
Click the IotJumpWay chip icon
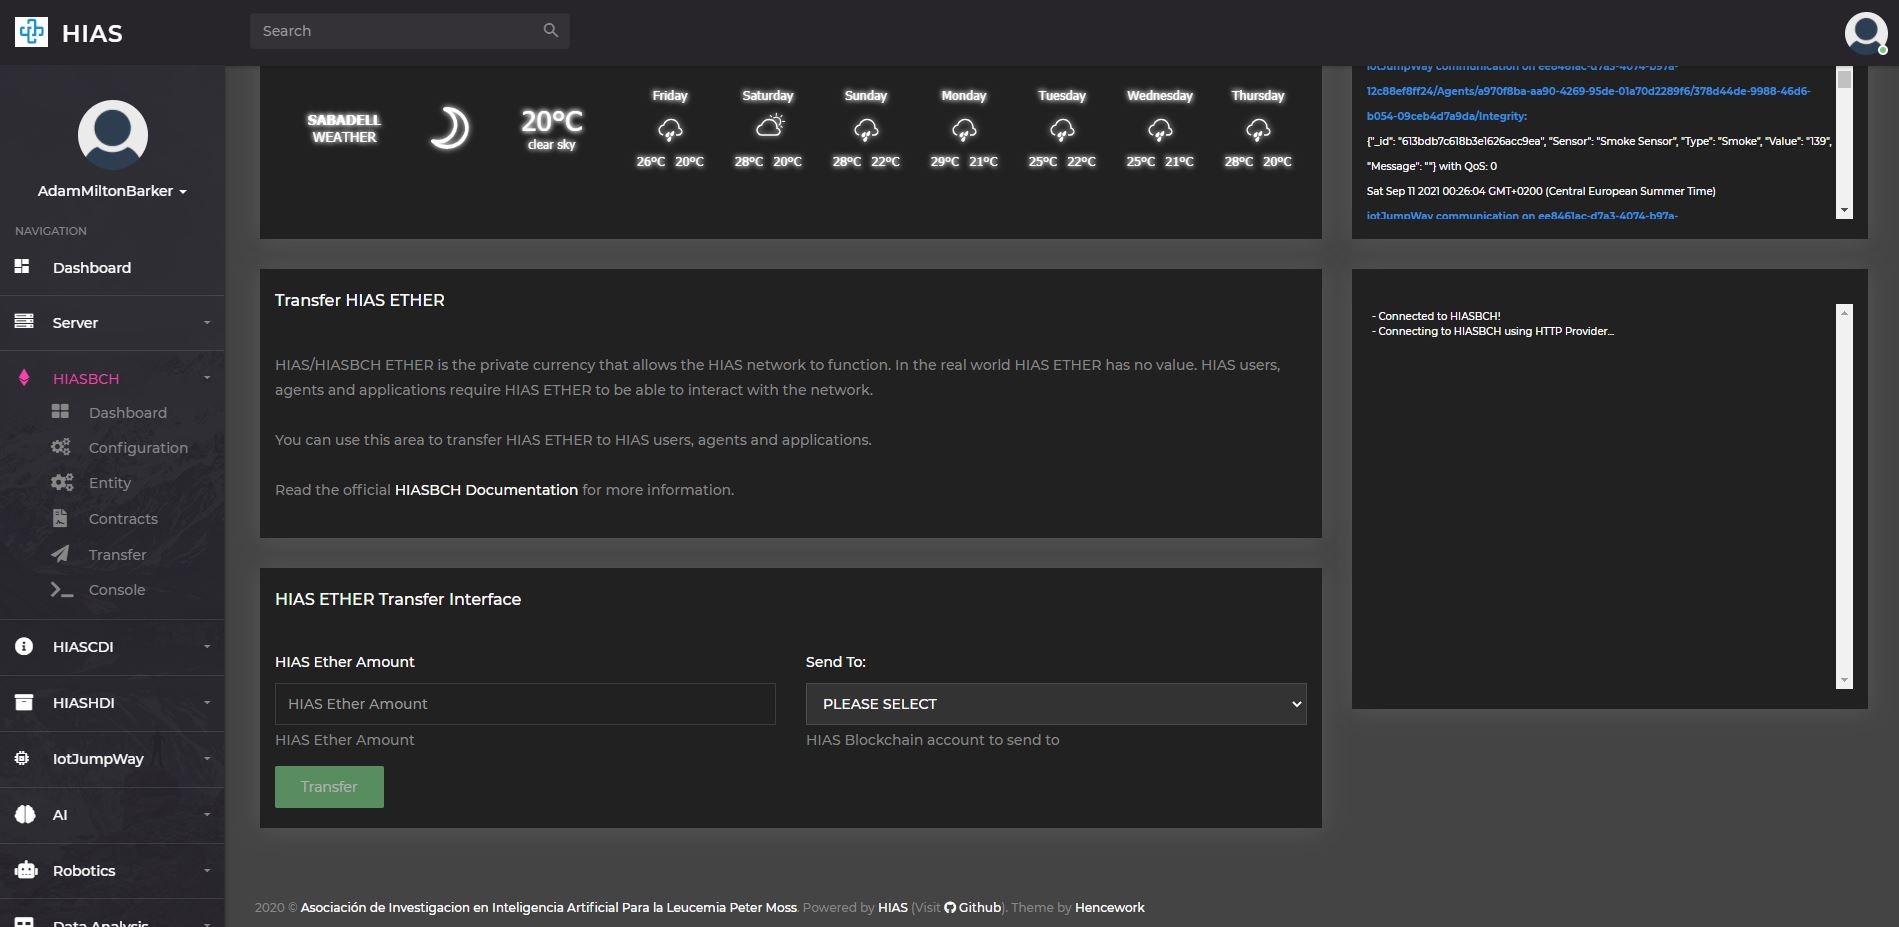[22, 758]
